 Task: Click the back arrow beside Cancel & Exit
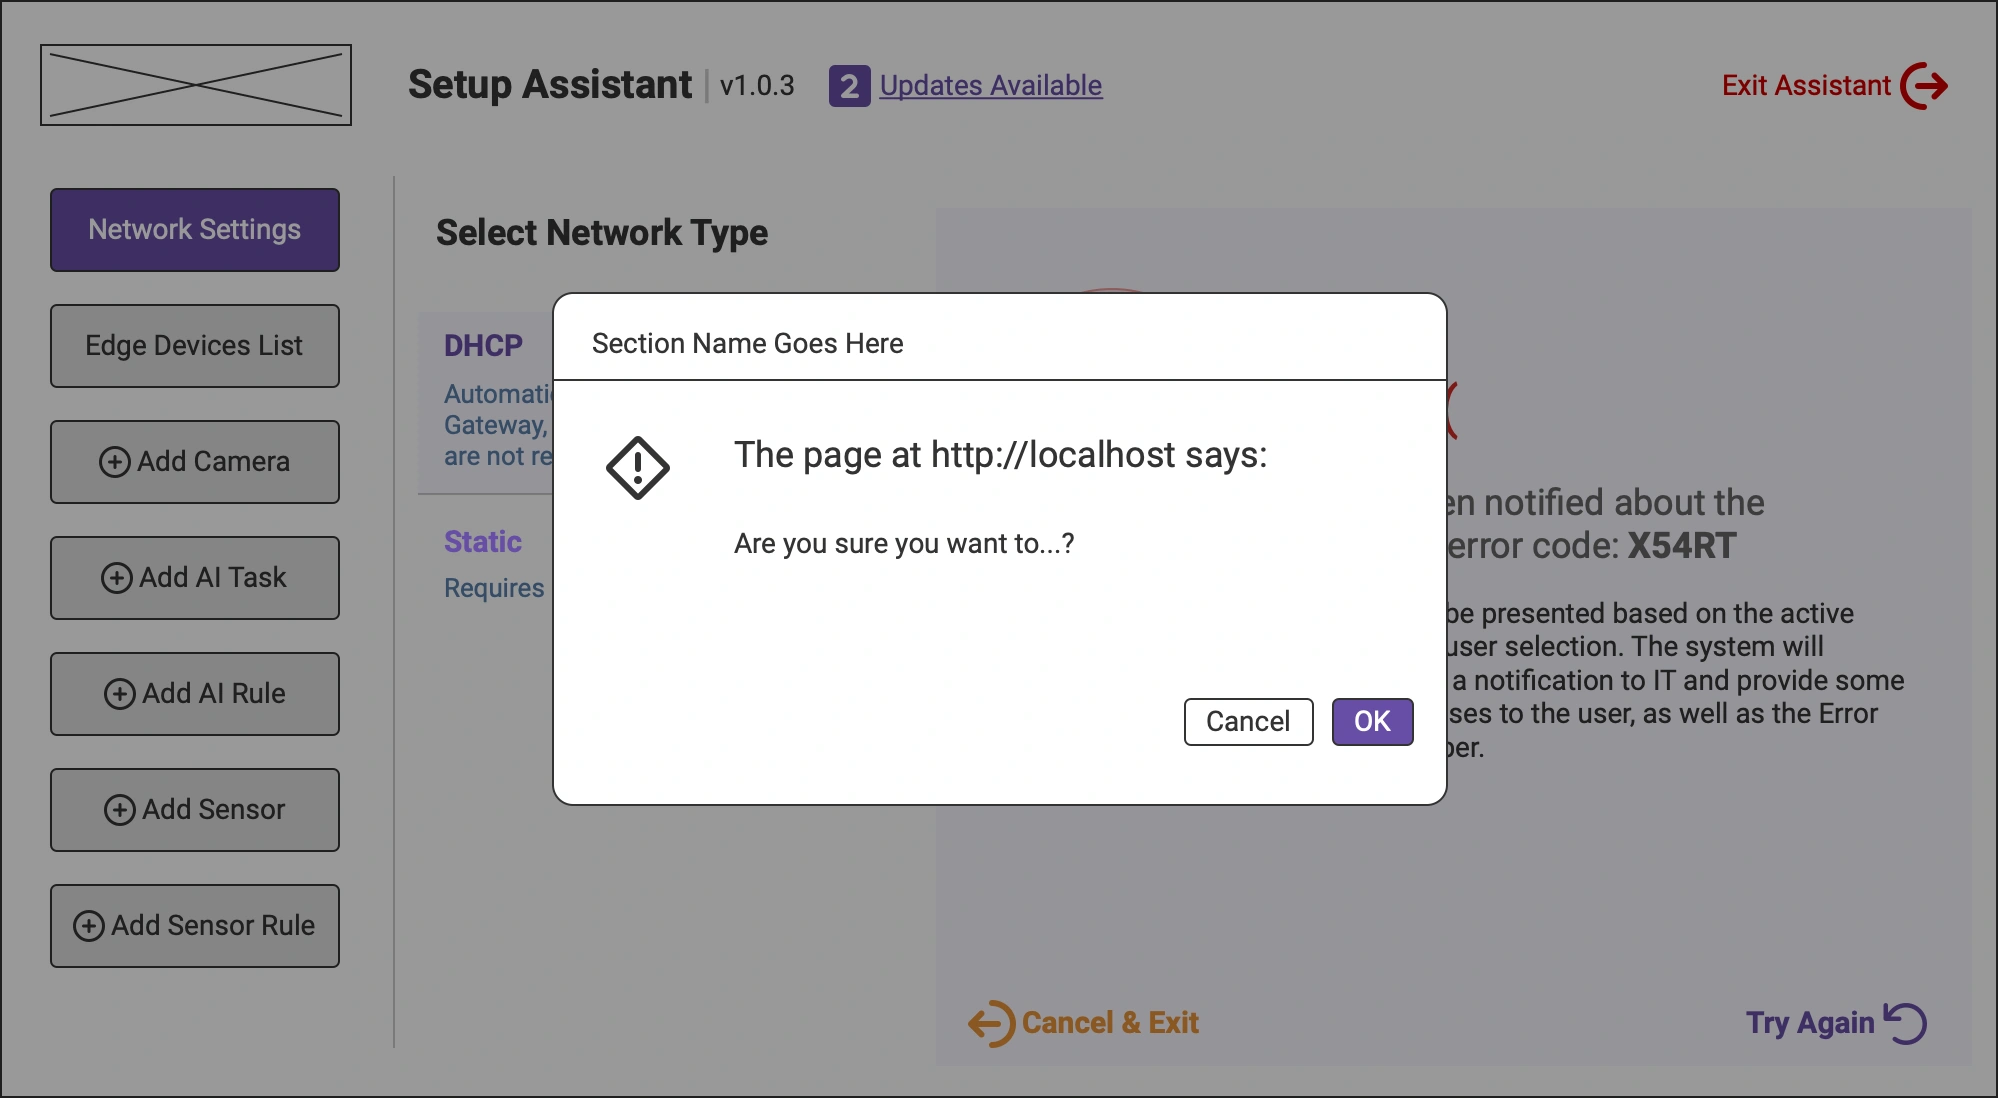pyautogui.click(x=991, y=1022)
